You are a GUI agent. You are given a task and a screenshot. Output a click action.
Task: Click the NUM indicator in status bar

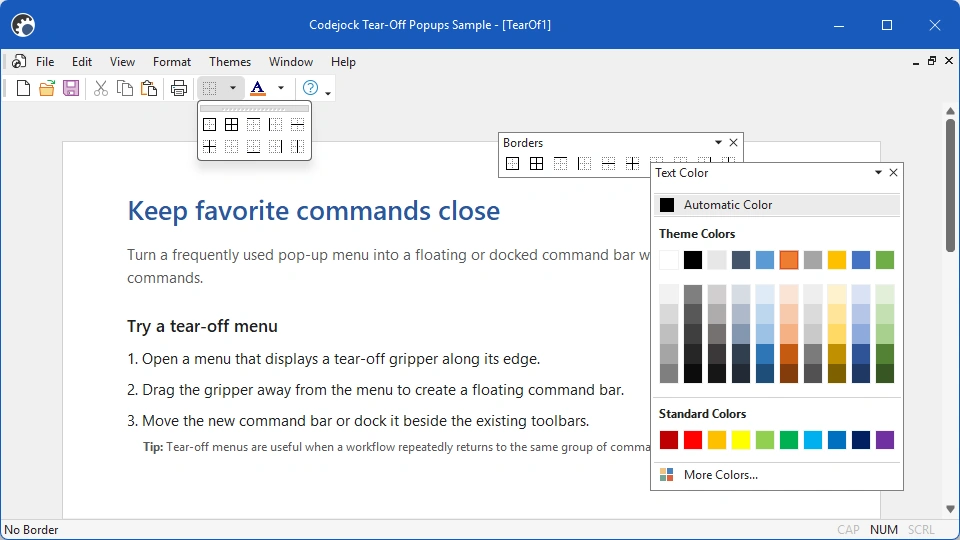(x=884, y=530)
